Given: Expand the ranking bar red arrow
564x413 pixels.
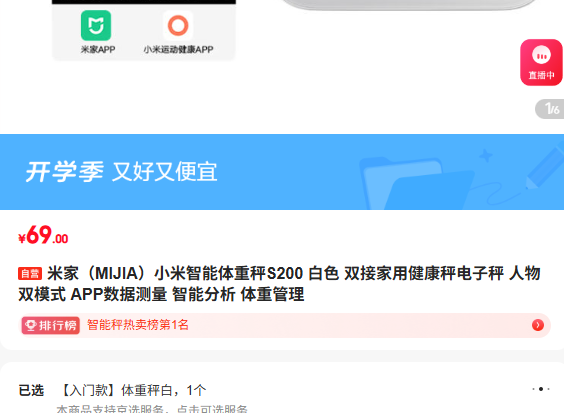Looking at the screenshot, I should [x=538, y=325].
